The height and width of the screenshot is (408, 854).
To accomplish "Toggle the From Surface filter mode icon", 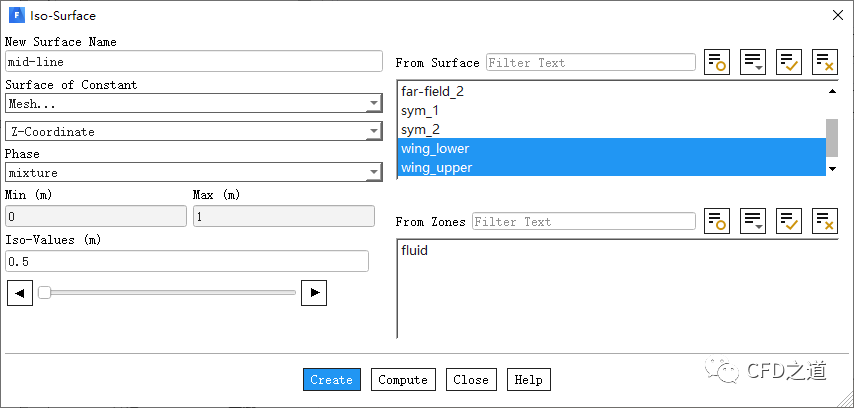I will click(x=717, y=62).
